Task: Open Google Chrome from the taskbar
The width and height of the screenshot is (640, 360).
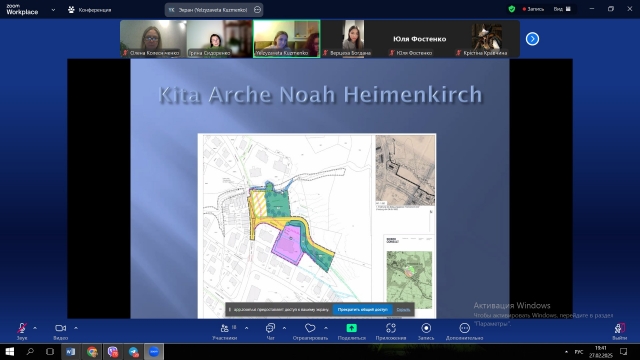Action: click(x=92, y=351)
